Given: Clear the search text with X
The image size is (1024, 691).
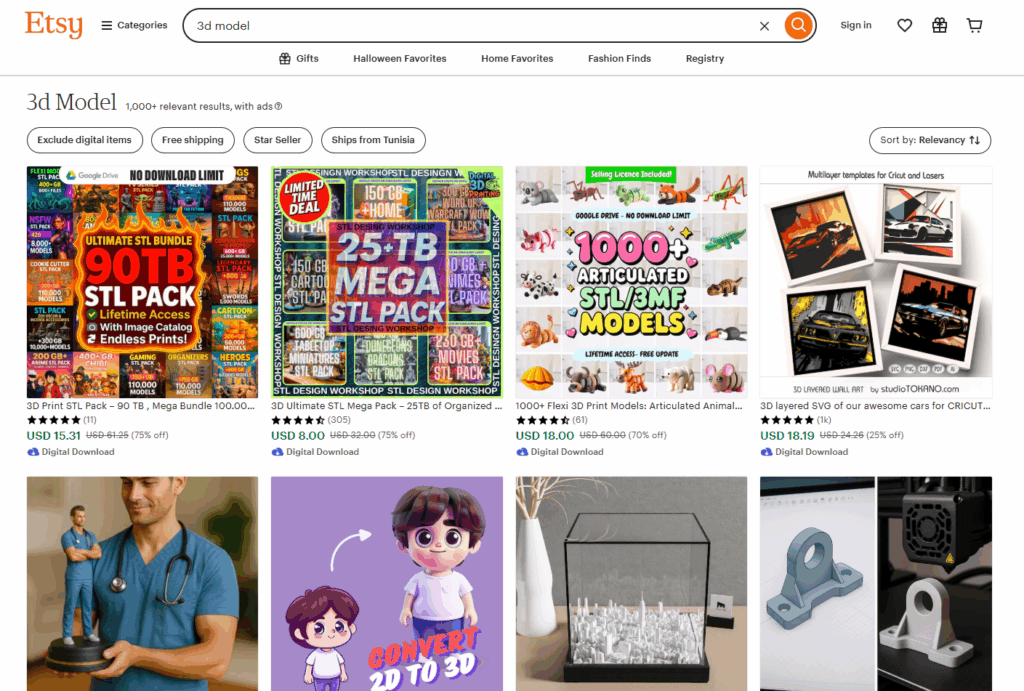Looking at the screenshot, I should click(x=764, y=25).
